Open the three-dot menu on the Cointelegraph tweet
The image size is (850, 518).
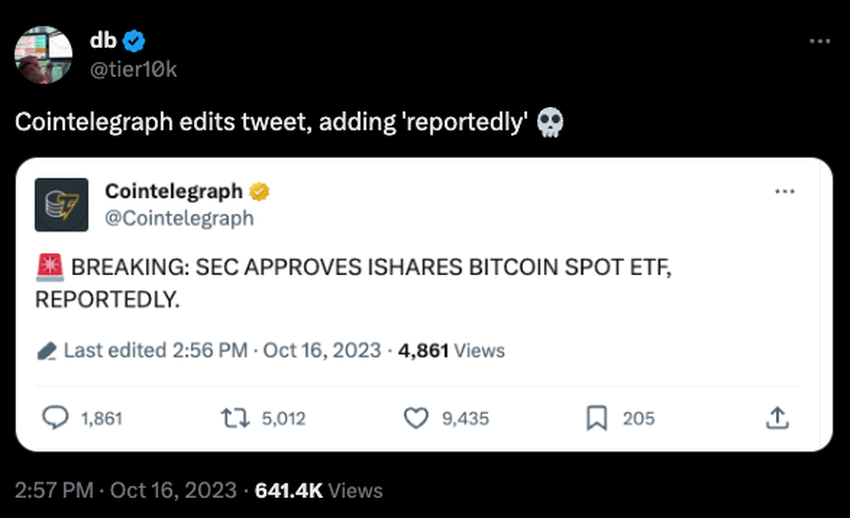point(785,191)
